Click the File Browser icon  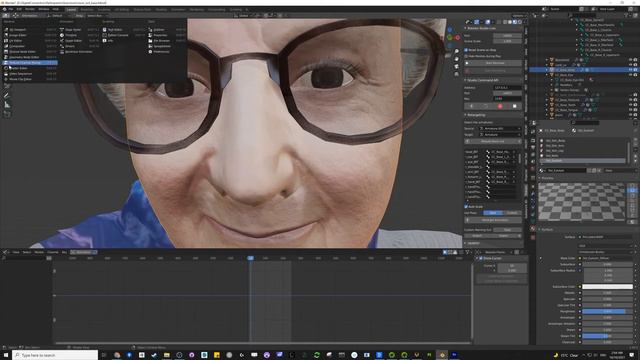(x=150, y=41)
